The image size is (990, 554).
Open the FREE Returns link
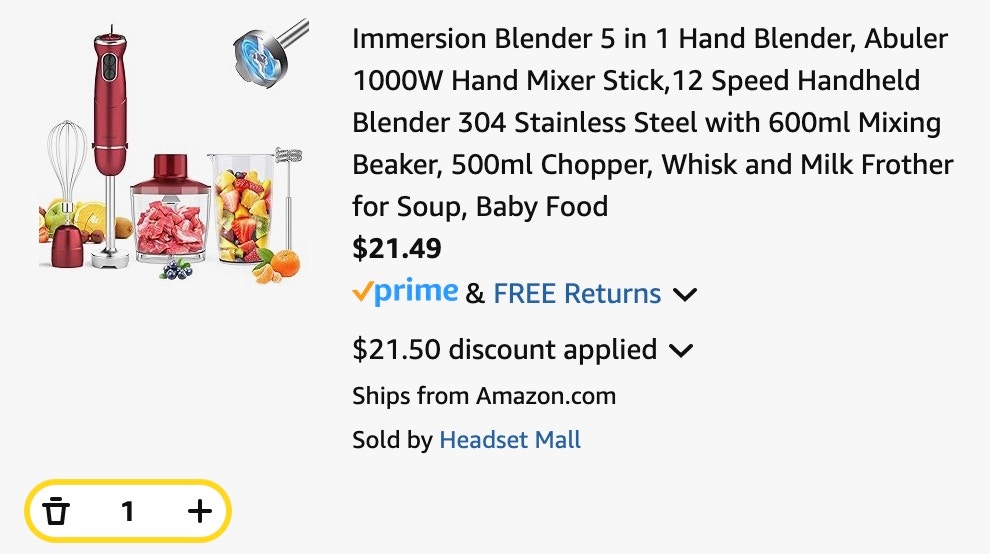(x=577, y=294)
